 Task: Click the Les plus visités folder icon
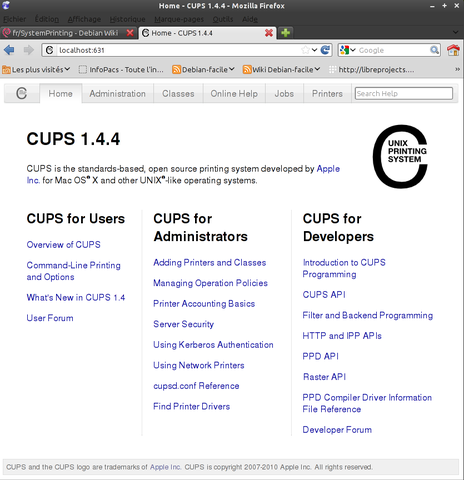(x=6, y=70)
